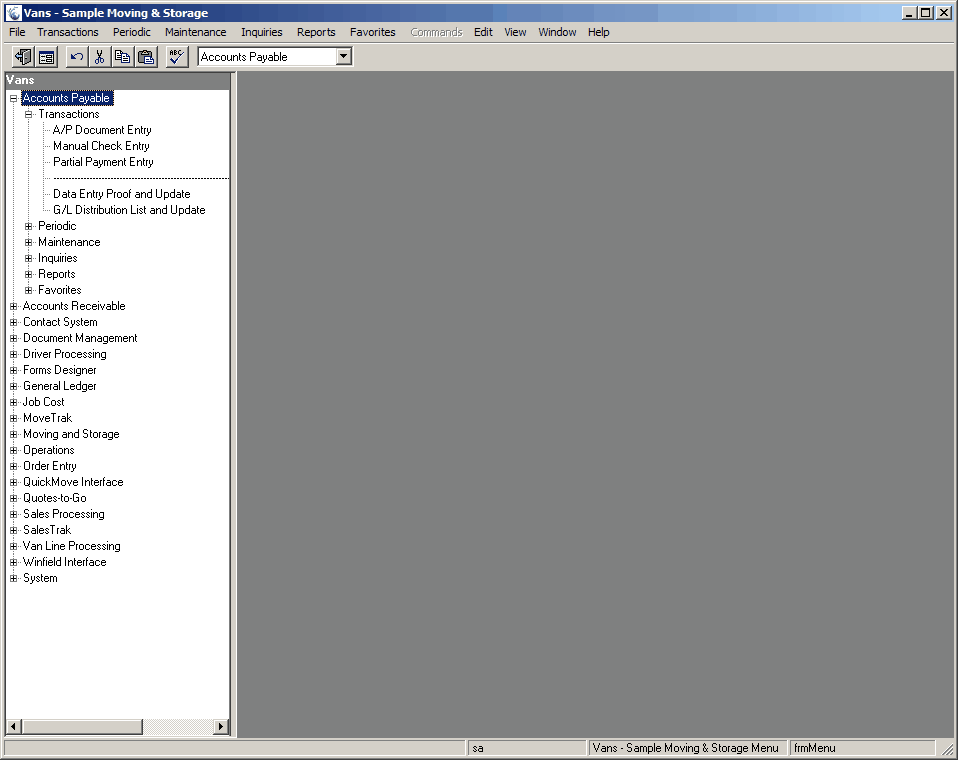Expand the Favorites tree node
The height and width of the screenshot is (760, 958).
28,290
